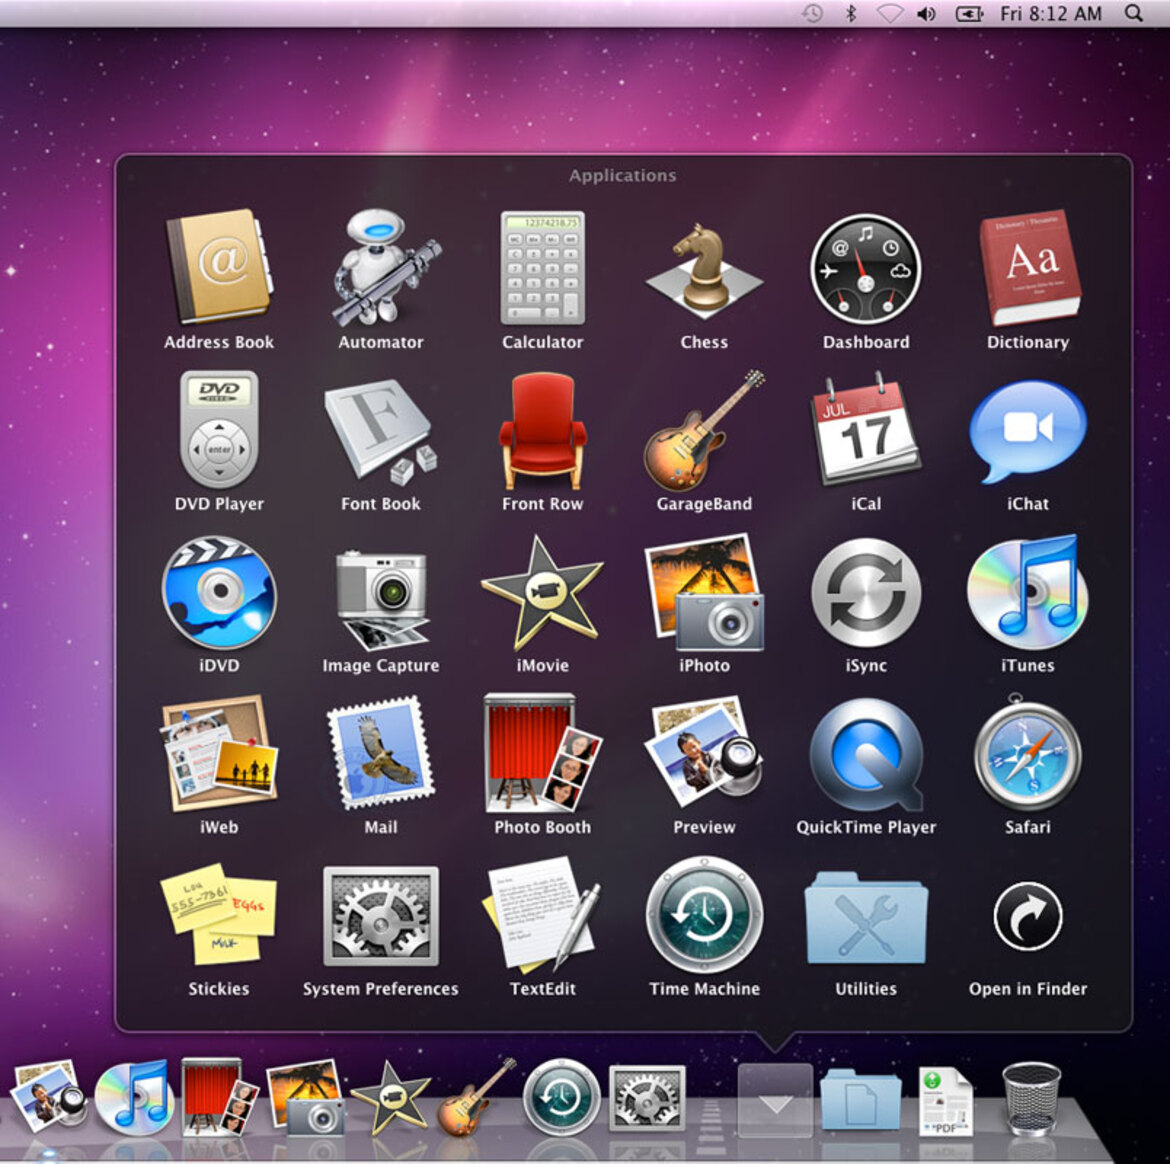Click the Open in Finder button
Screen dimensions: 1170x1164
[x=1027, y=916]
